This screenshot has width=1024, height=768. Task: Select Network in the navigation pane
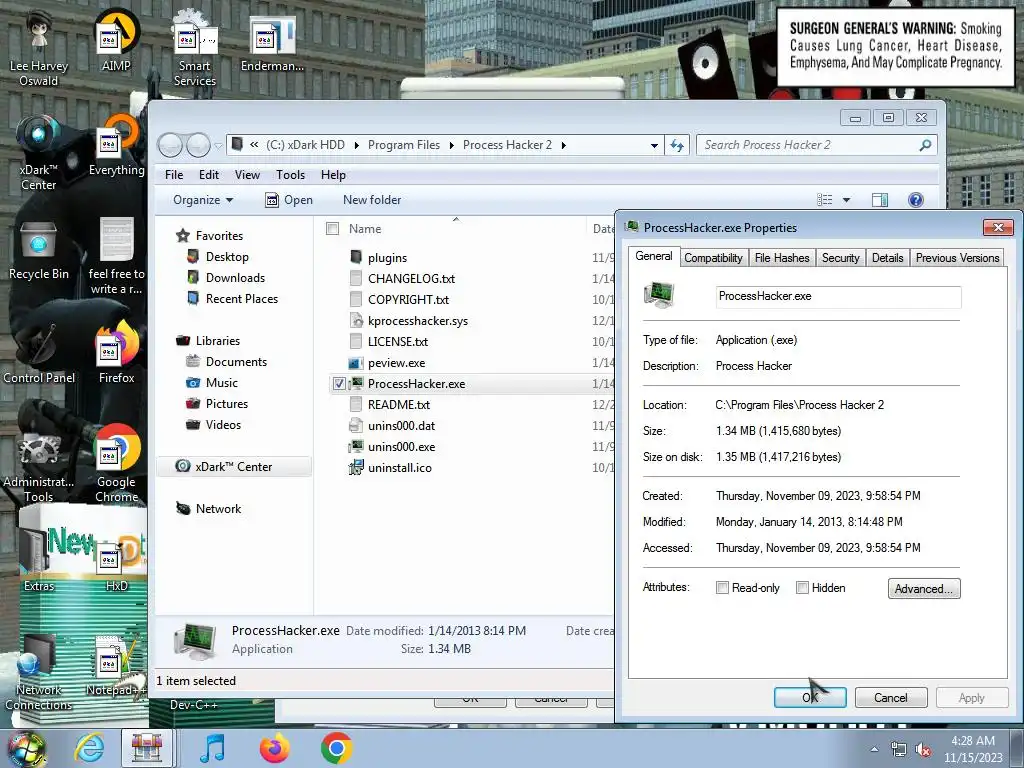pos(218,509)
